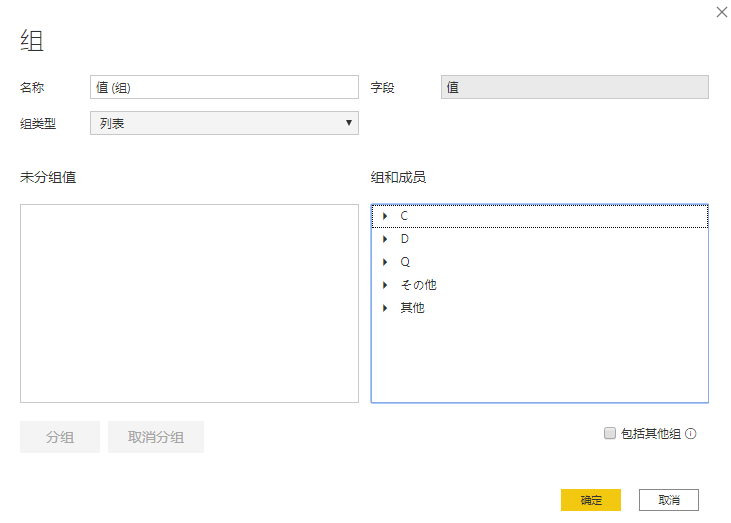The height and width of the screenshot is (523, 731).
Task: Click the 字段 field showing 值
Action: click(575, 87)
